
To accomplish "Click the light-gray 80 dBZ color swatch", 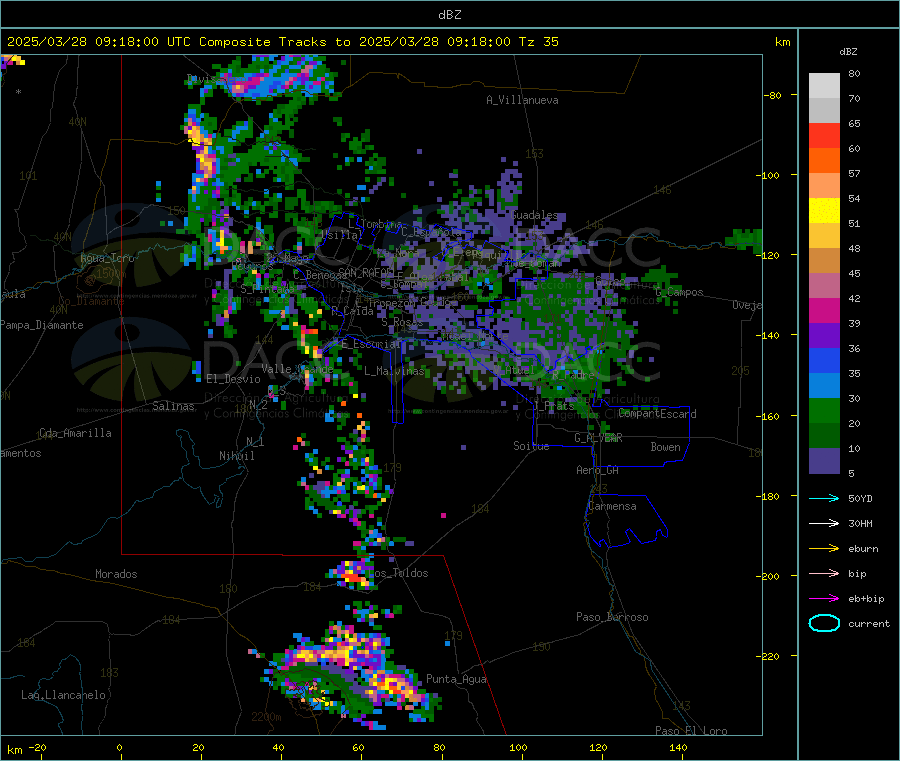I will (824, 86).
